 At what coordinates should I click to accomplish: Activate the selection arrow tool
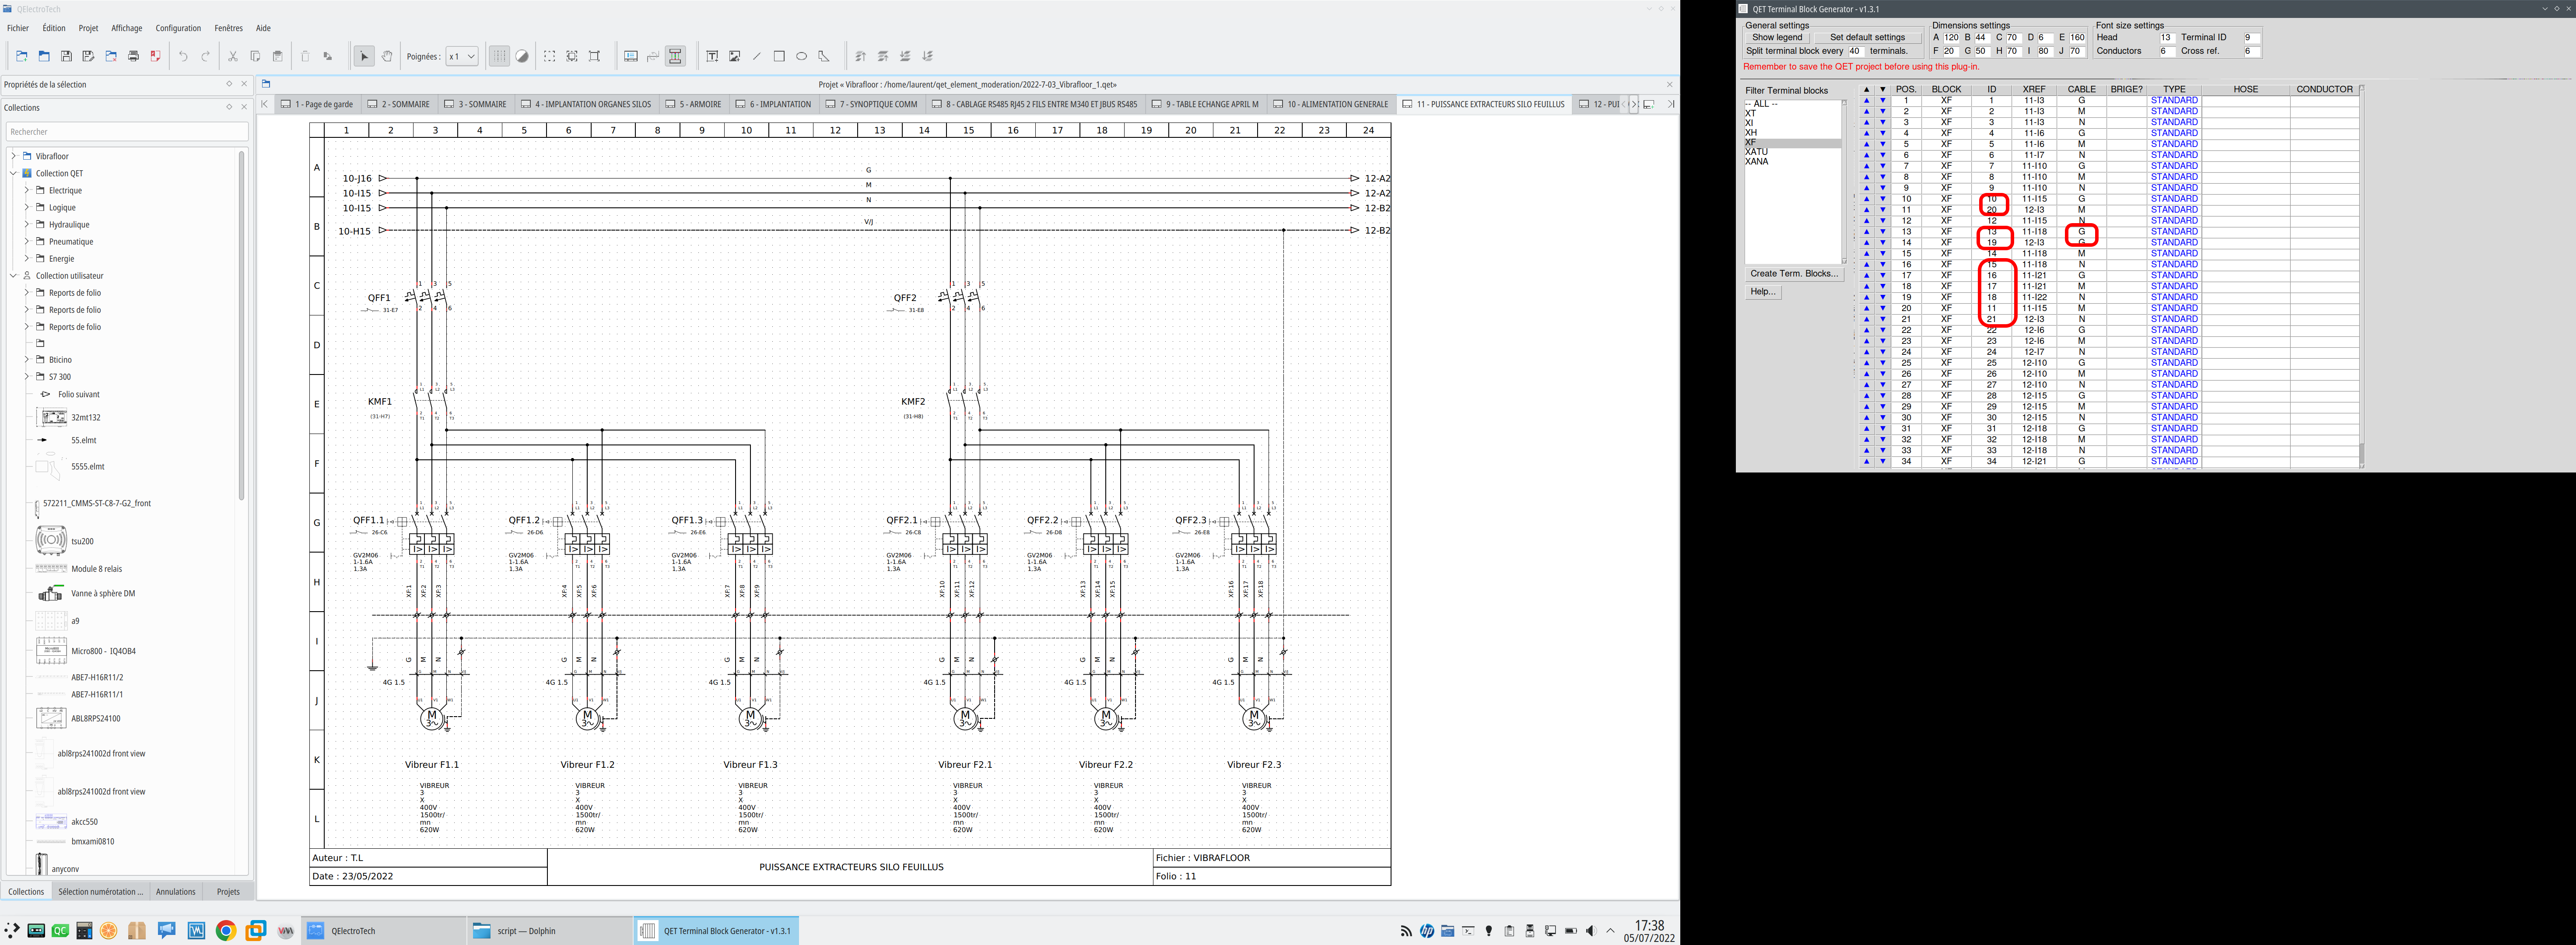tap(364, 56)
